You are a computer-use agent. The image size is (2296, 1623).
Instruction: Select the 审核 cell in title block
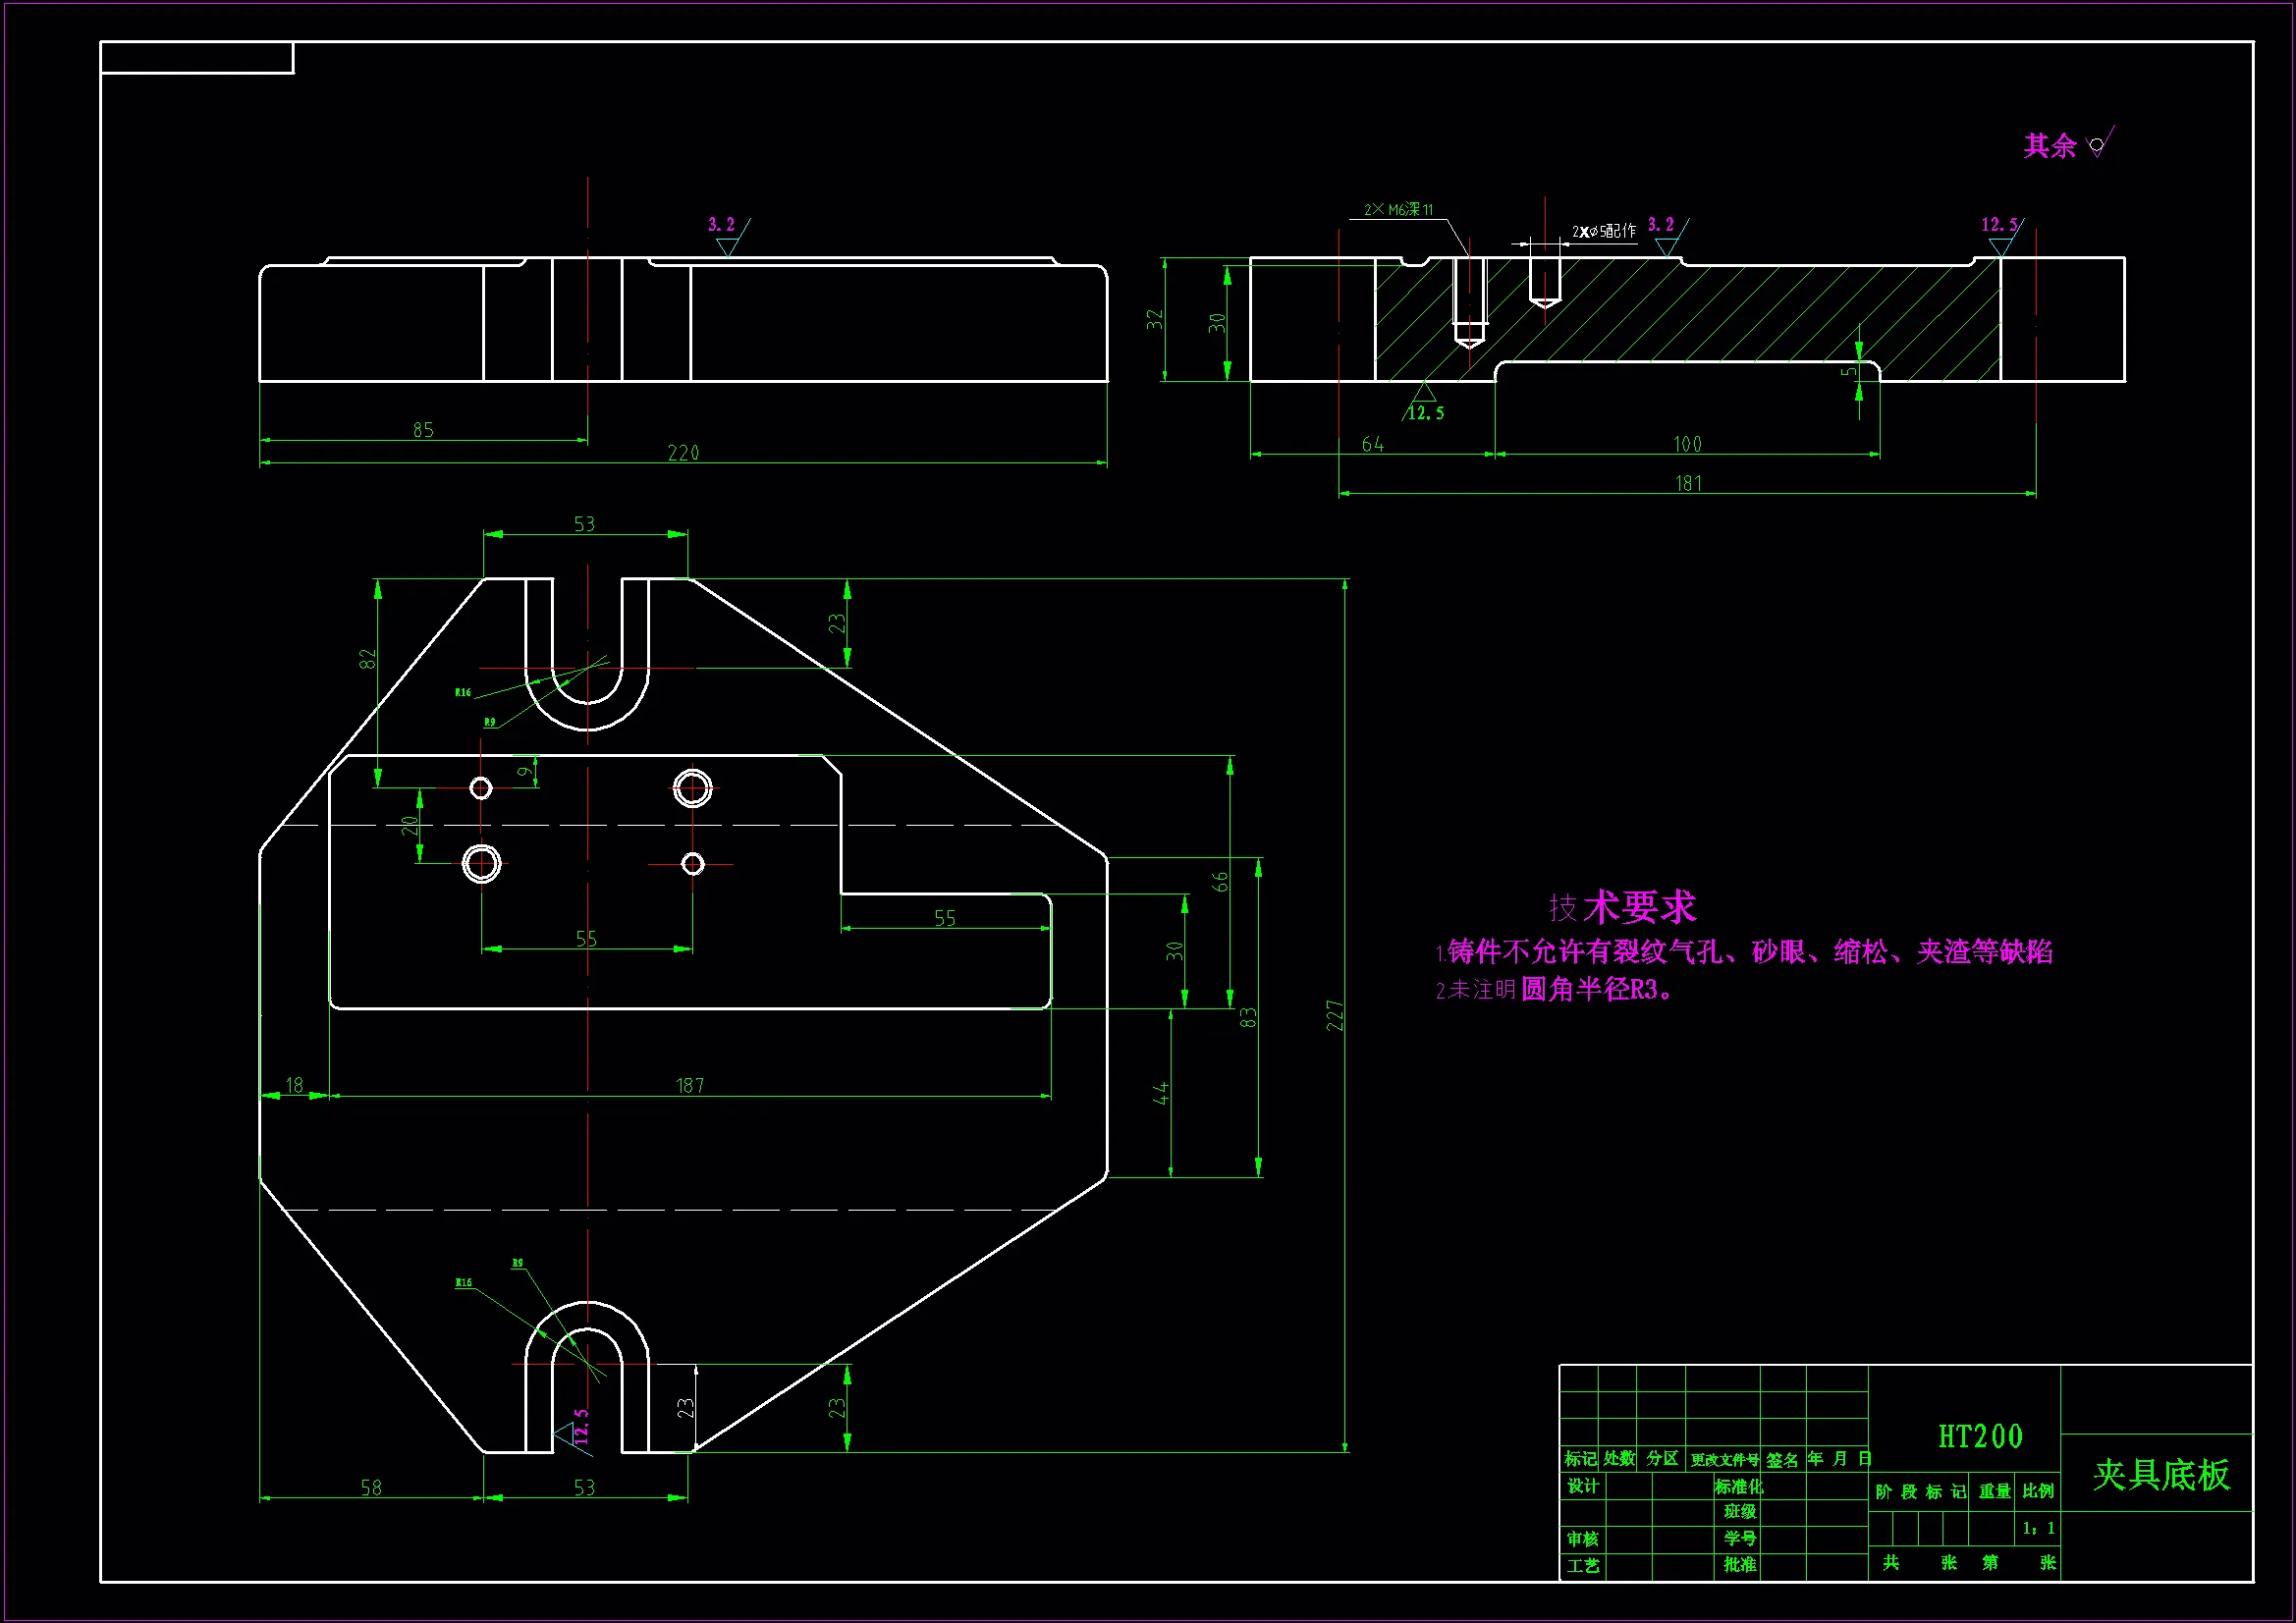click(x=1582, y=1539)
